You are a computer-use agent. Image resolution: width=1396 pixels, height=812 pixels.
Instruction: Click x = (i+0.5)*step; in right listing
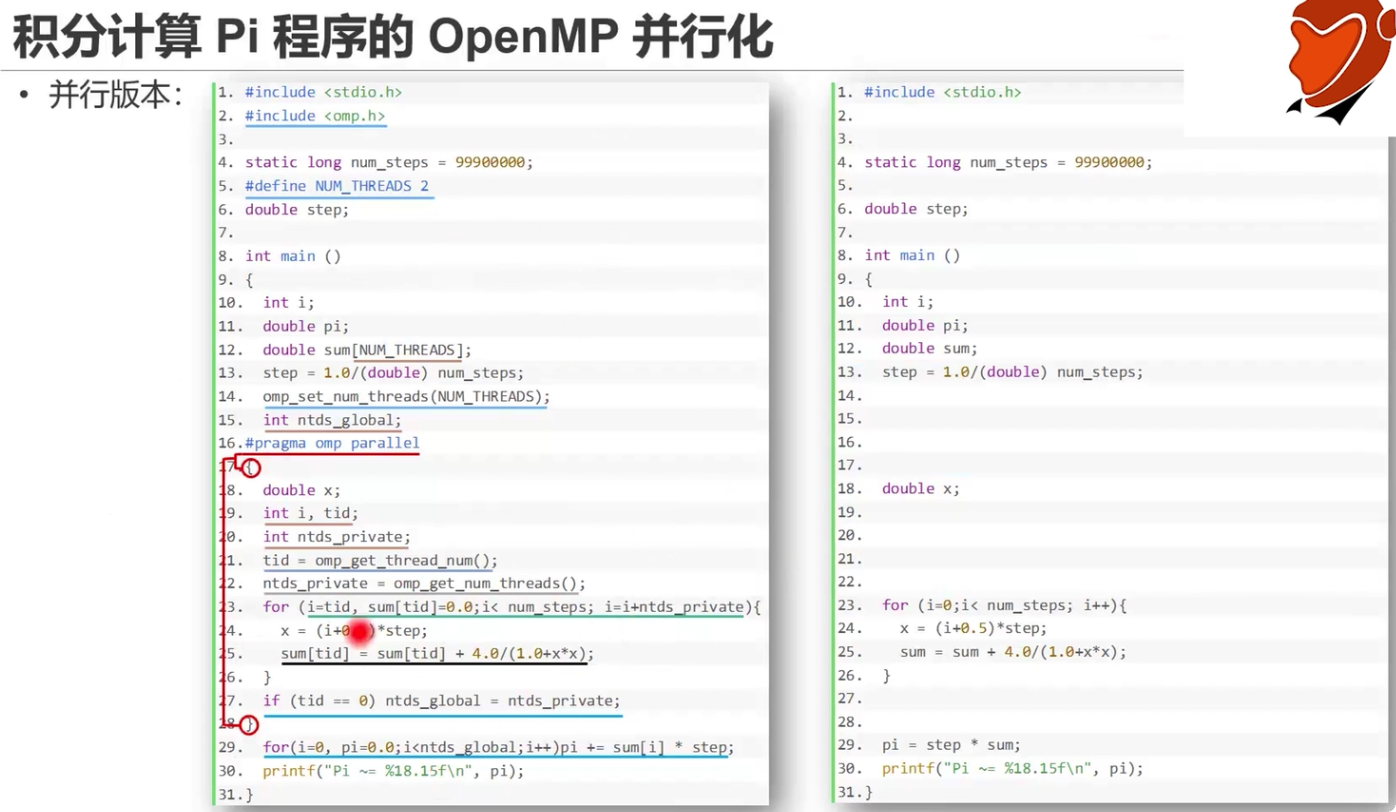point(973,628)
